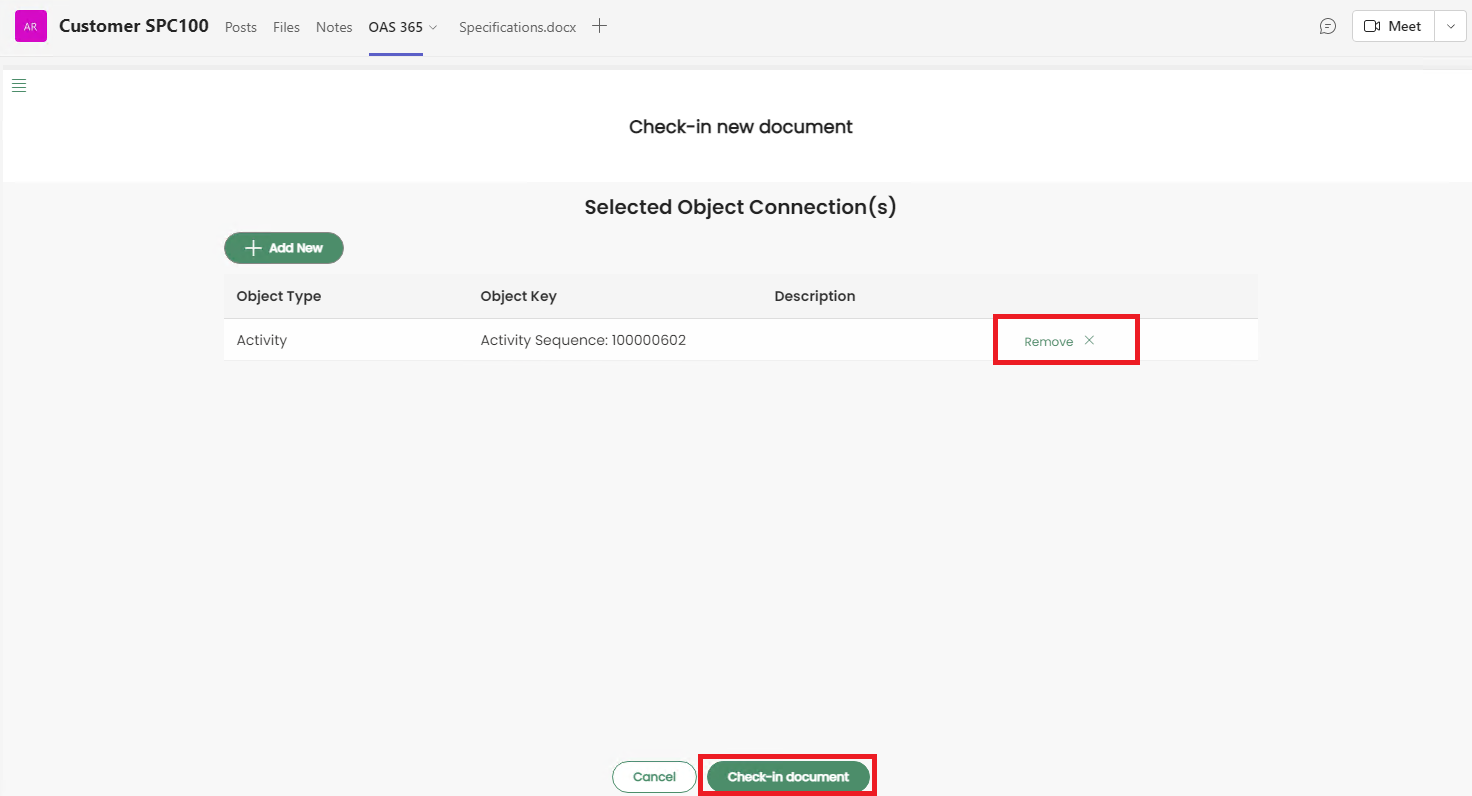This screenshot has width=1472, height=796.
Task: Expand the OAS 365 tab chevron
Action: point(433,28)
